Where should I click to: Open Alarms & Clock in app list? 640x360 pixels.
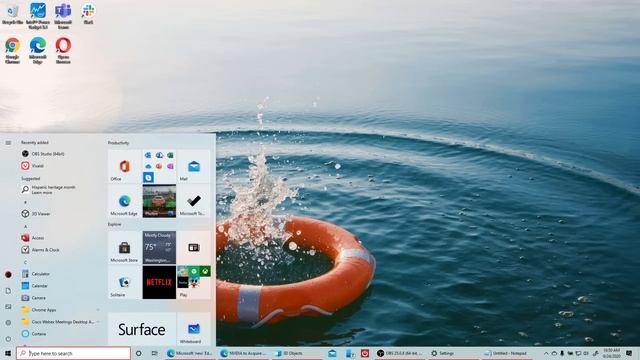point(40,250)
